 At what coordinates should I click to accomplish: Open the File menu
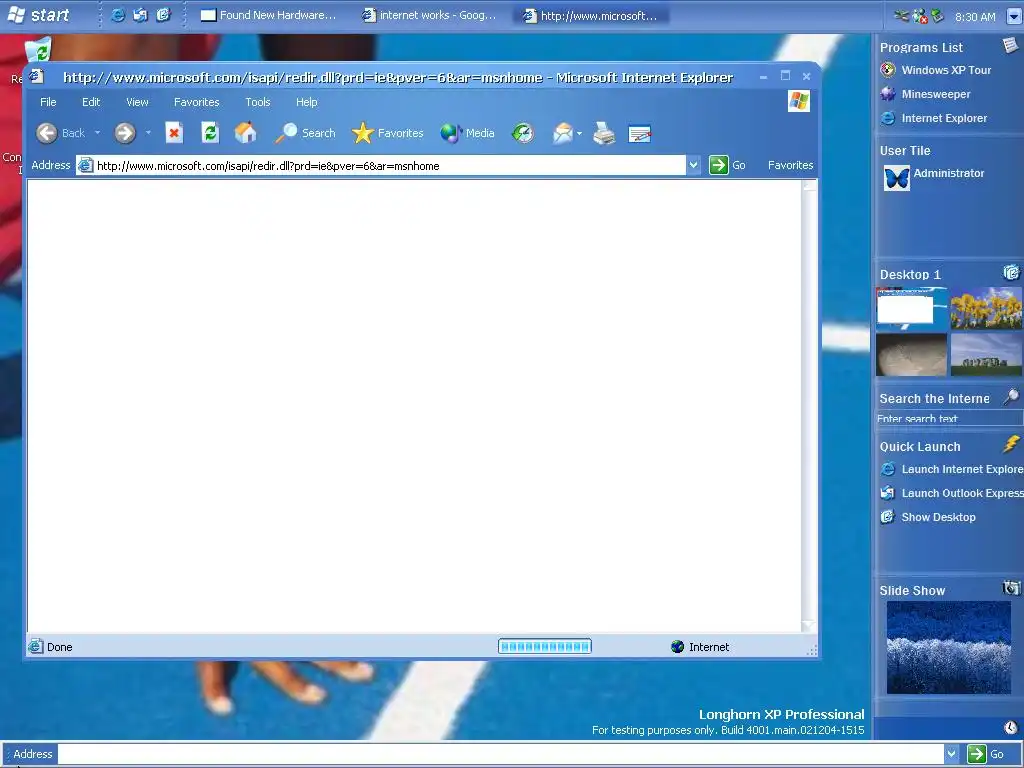pyautogui.click(x=48, y=102)
